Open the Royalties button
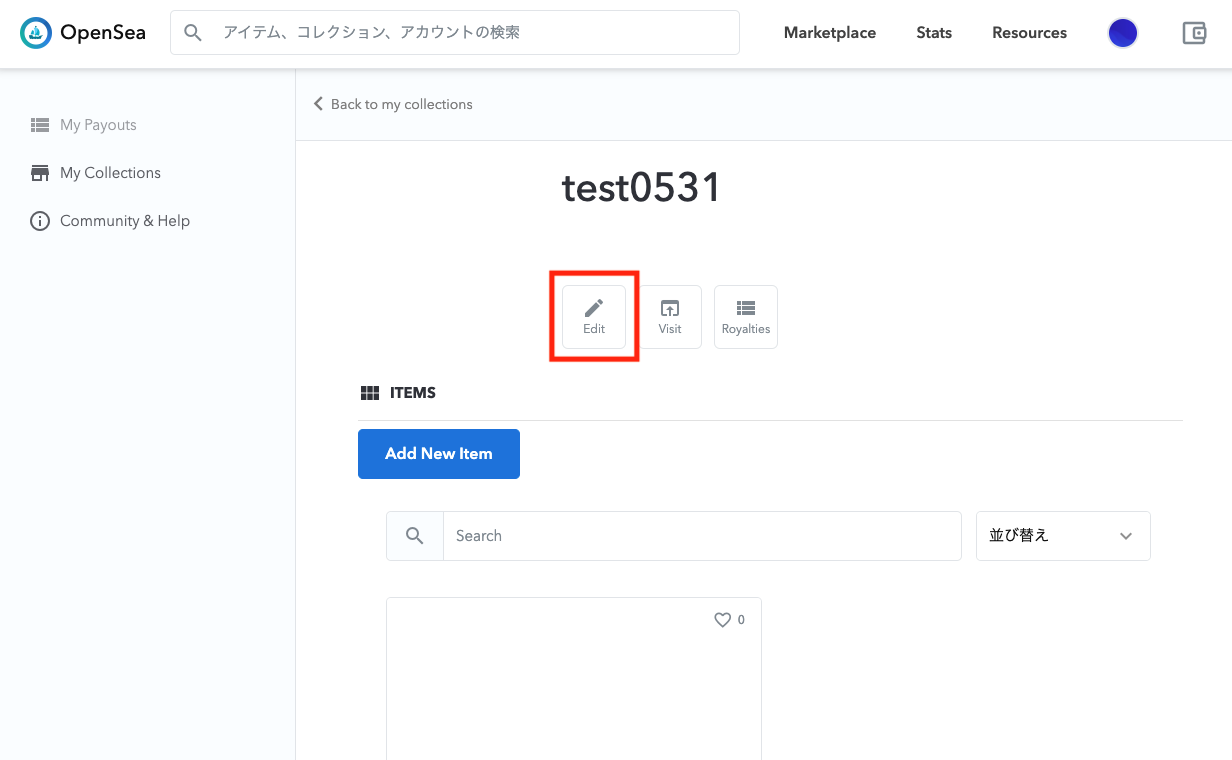The width and height of the screenshot is (1232, 760). coord(746,317)
